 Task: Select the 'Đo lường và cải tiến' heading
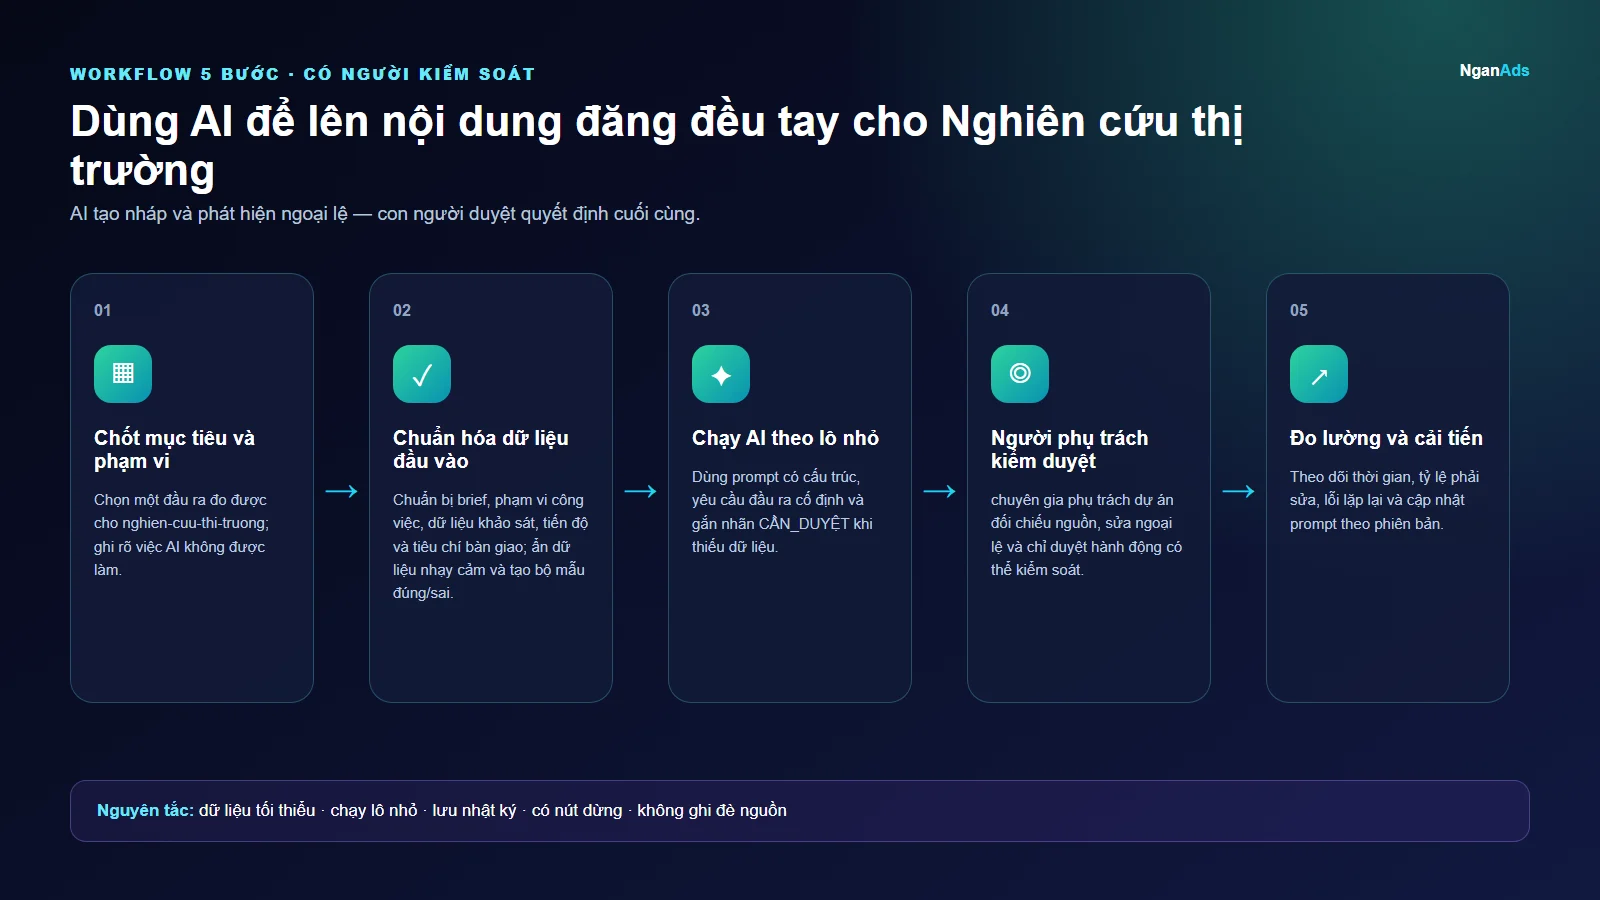(x=1386, y=438)
